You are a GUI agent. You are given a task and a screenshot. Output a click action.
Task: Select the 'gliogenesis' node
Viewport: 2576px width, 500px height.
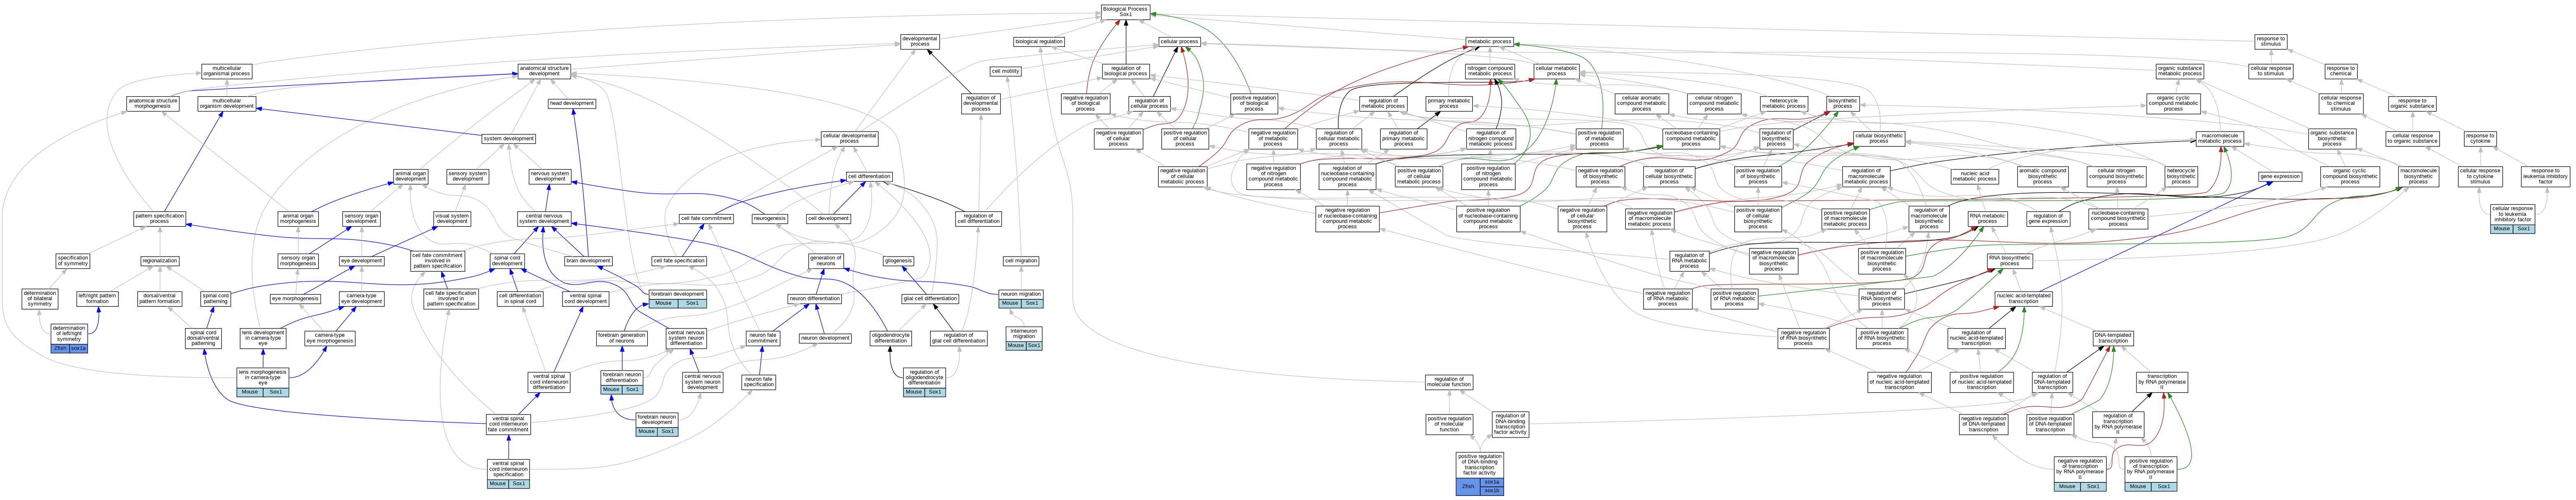pyautogui.click(x=898, y=261)
